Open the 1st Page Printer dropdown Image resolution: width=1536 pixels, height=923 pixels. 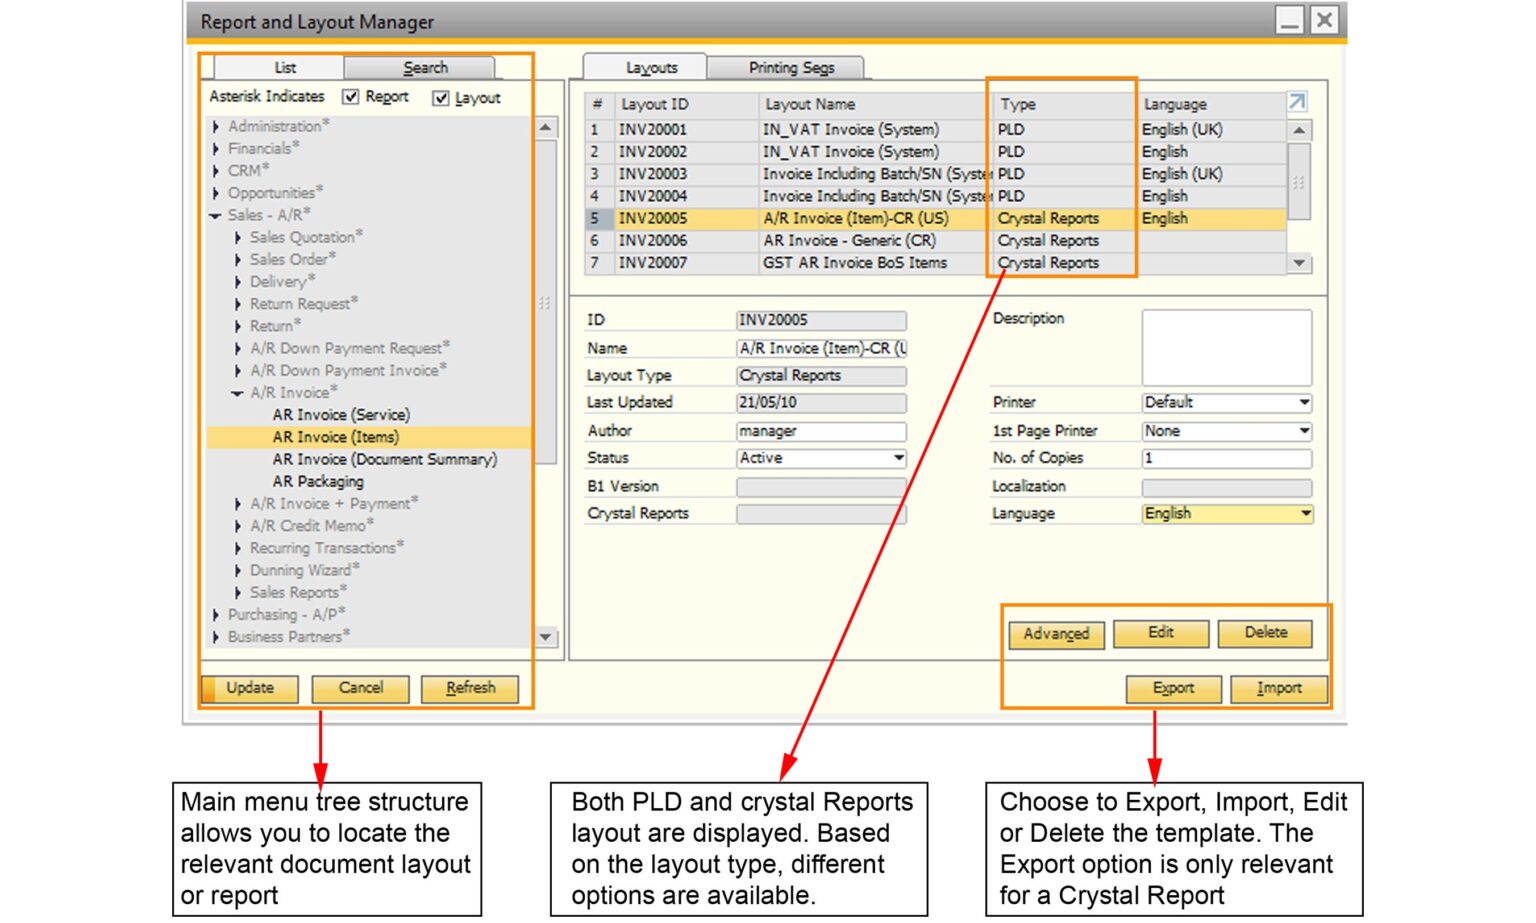pyautogui.click(x=1304, y=431)
